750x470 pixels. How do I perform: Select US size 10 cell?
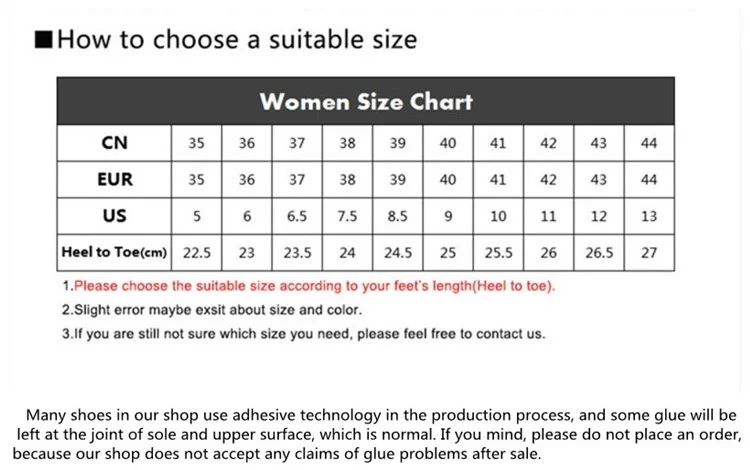[498, 216]
